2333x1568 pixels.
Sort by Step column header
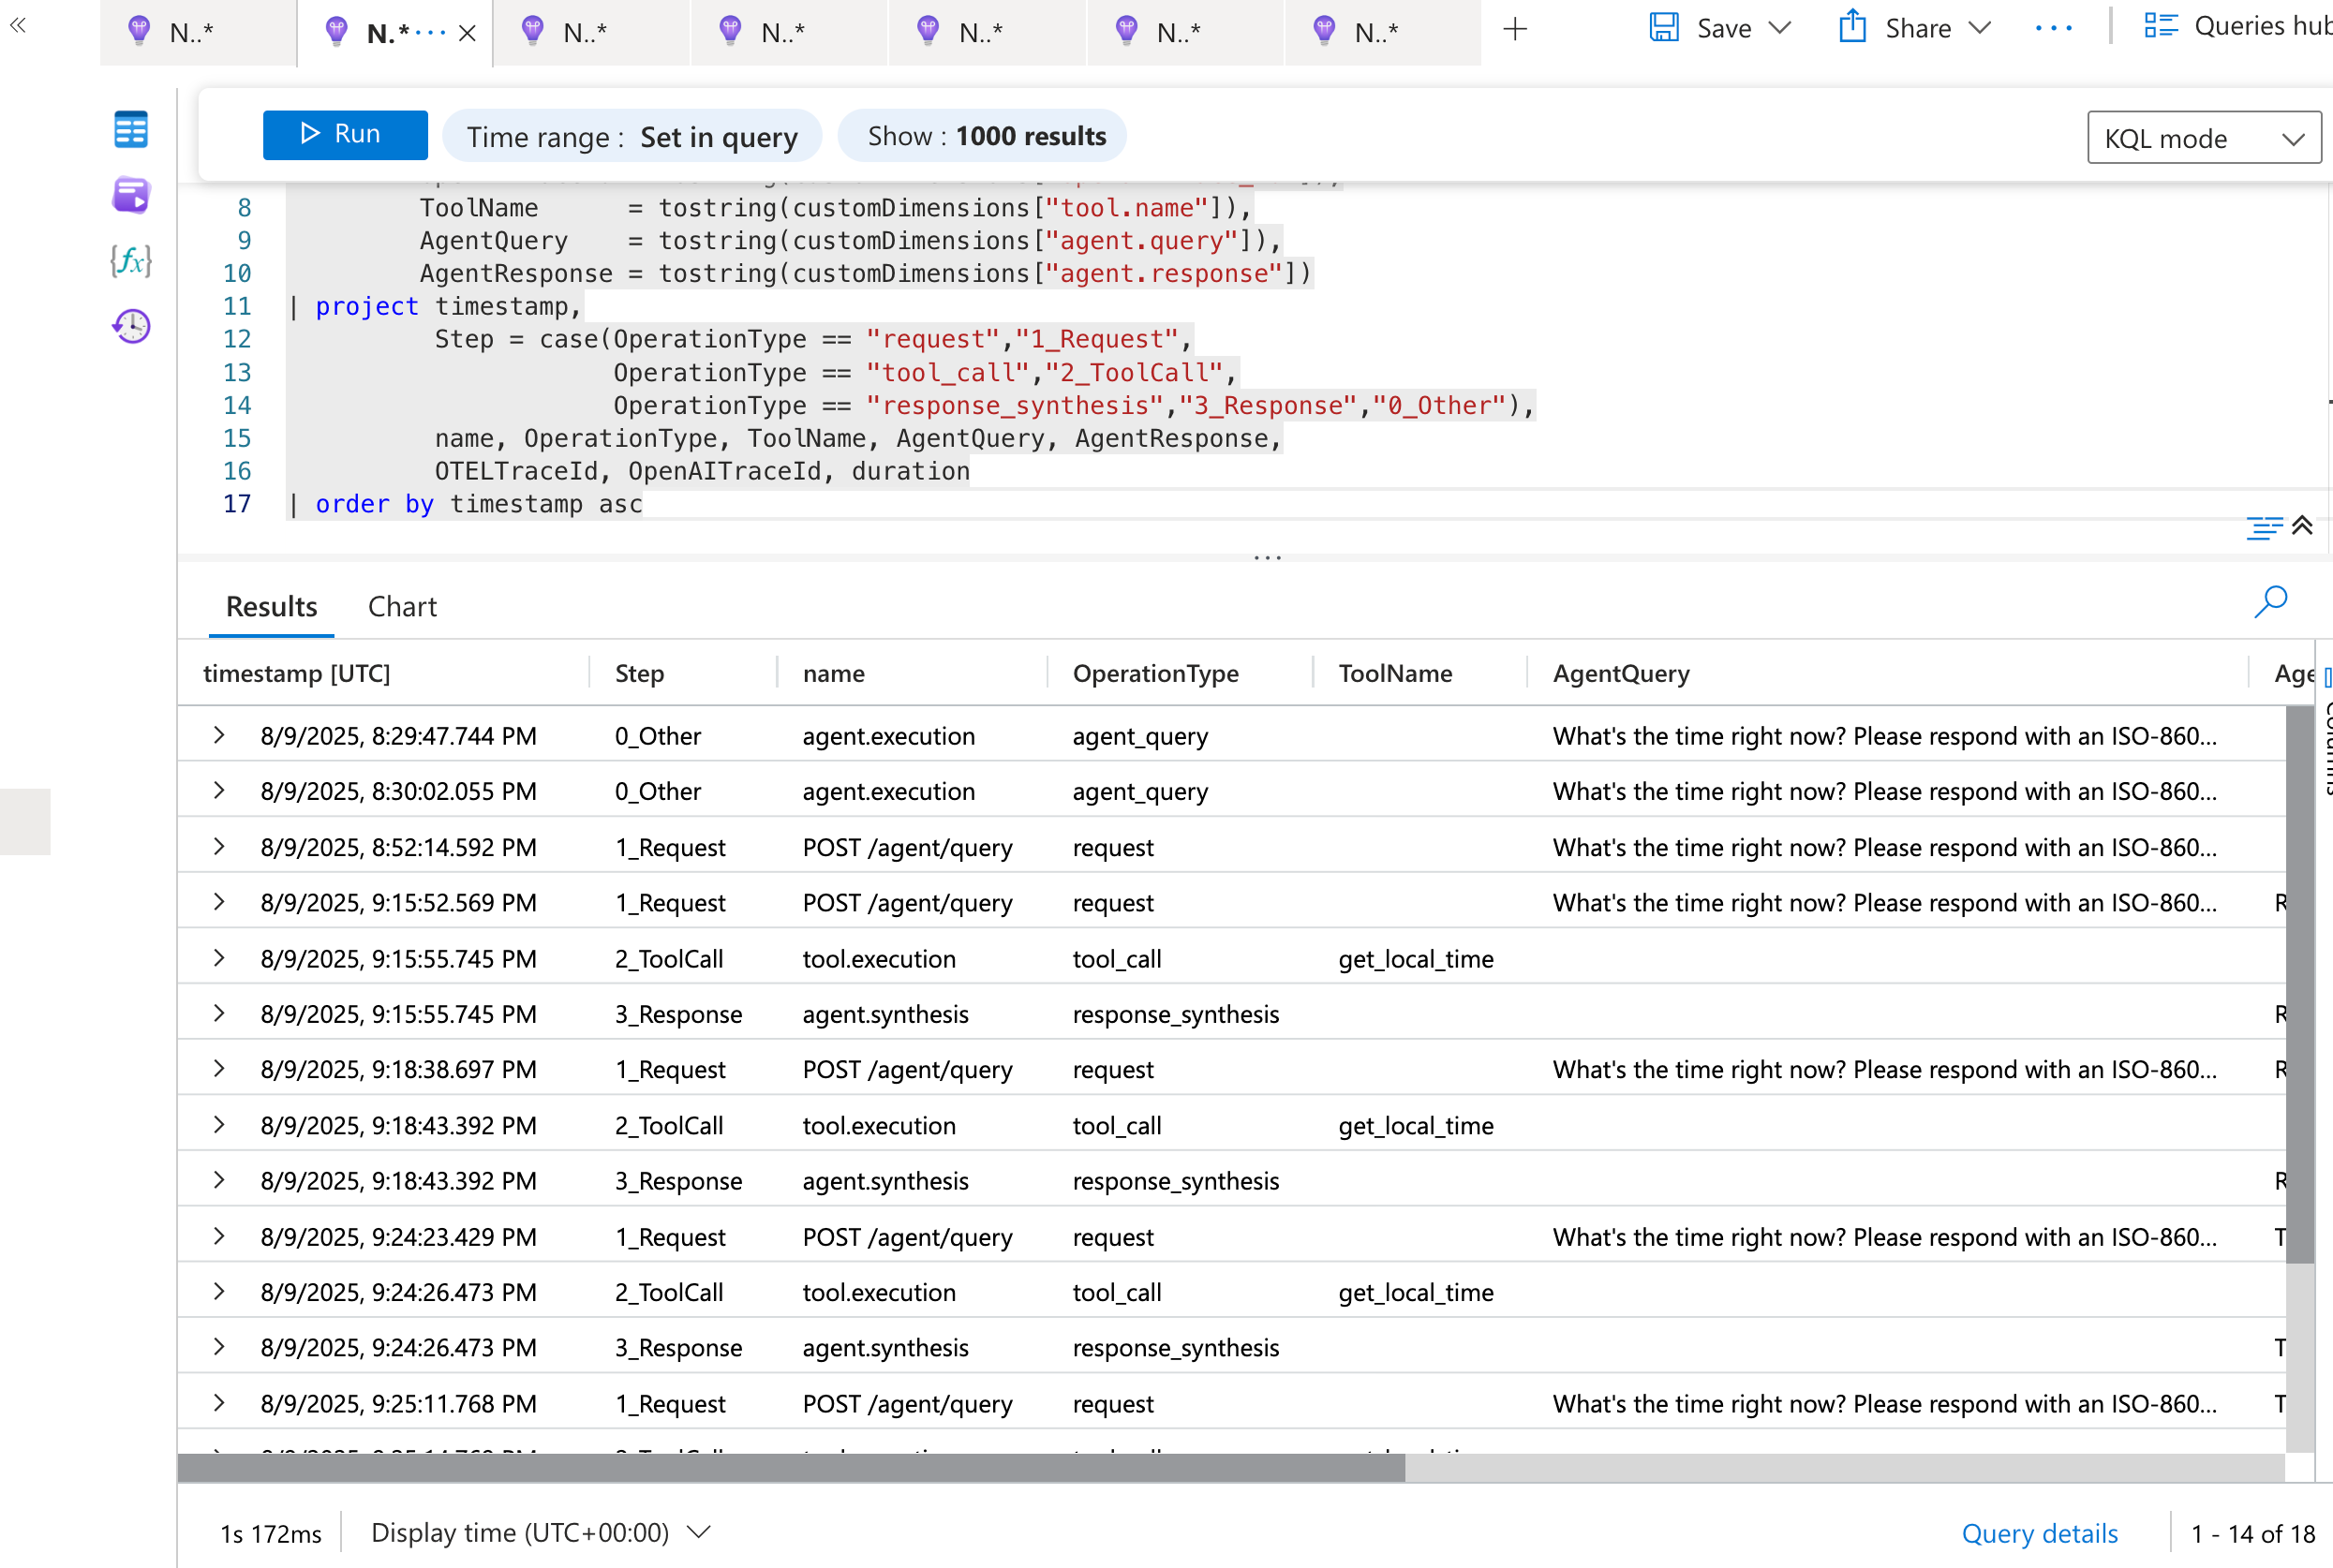coord(640,673)
